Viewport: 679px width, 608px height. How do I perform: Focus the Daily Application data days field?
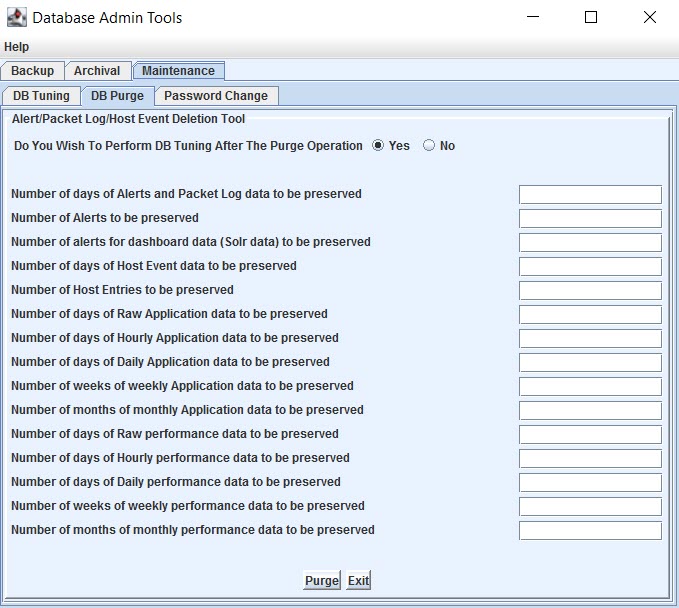click(x=590, y=362)
